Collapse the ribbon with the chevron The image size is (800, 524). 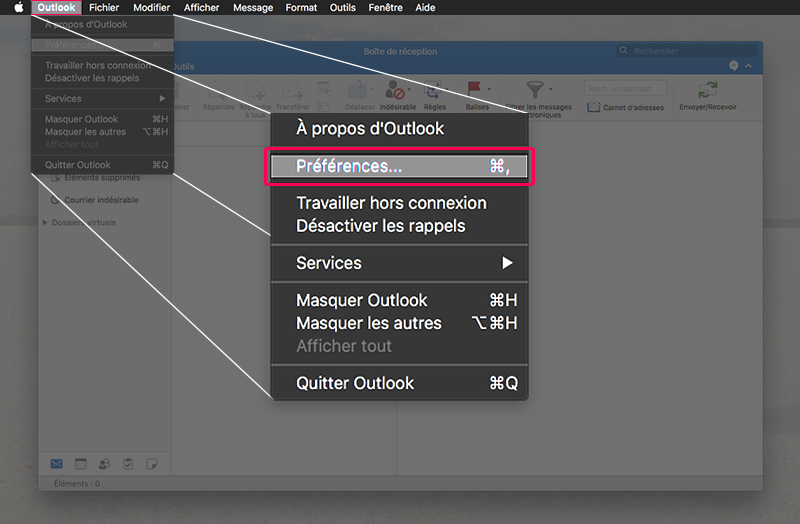(748, 66)
